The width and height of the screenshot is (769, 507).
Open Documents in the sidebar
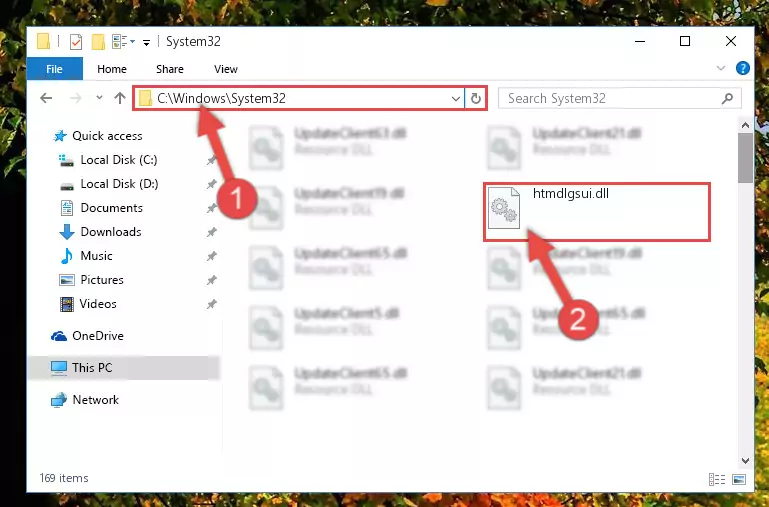point(101,208)
